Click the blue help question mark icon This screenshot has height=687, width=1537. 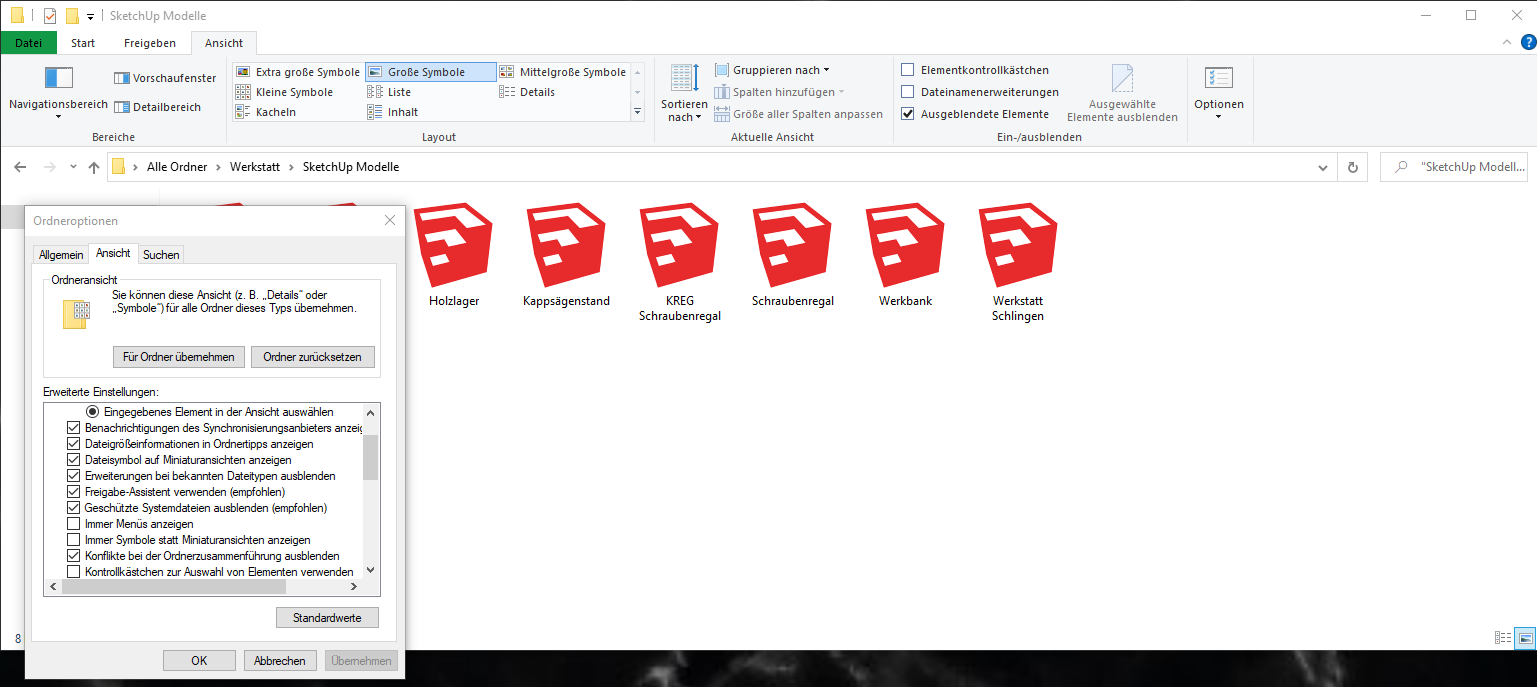(1528, 42)
